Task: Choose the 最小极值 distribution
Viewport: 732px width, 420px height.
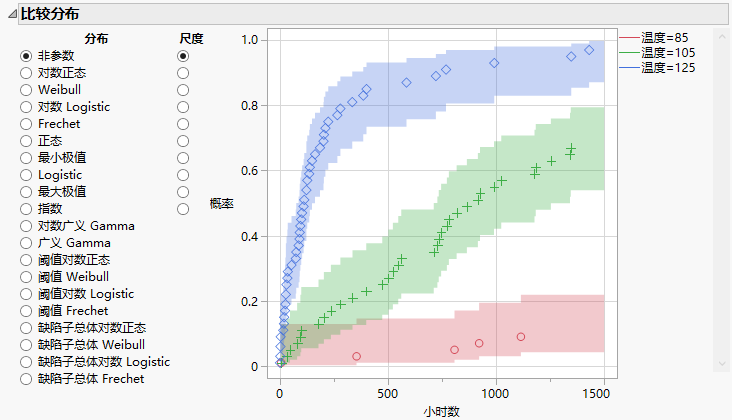Action: click(26, 158)
